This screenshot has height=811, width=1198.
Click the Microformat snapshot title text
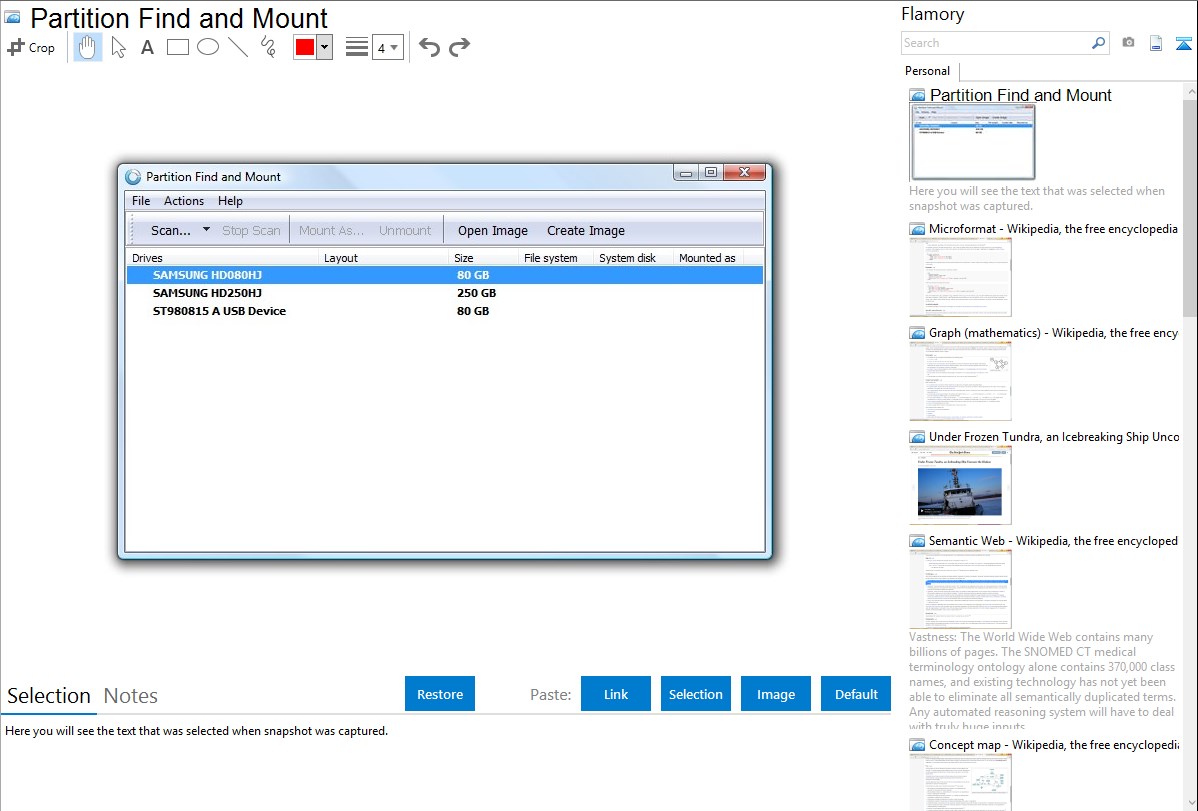click(1053, 229)
